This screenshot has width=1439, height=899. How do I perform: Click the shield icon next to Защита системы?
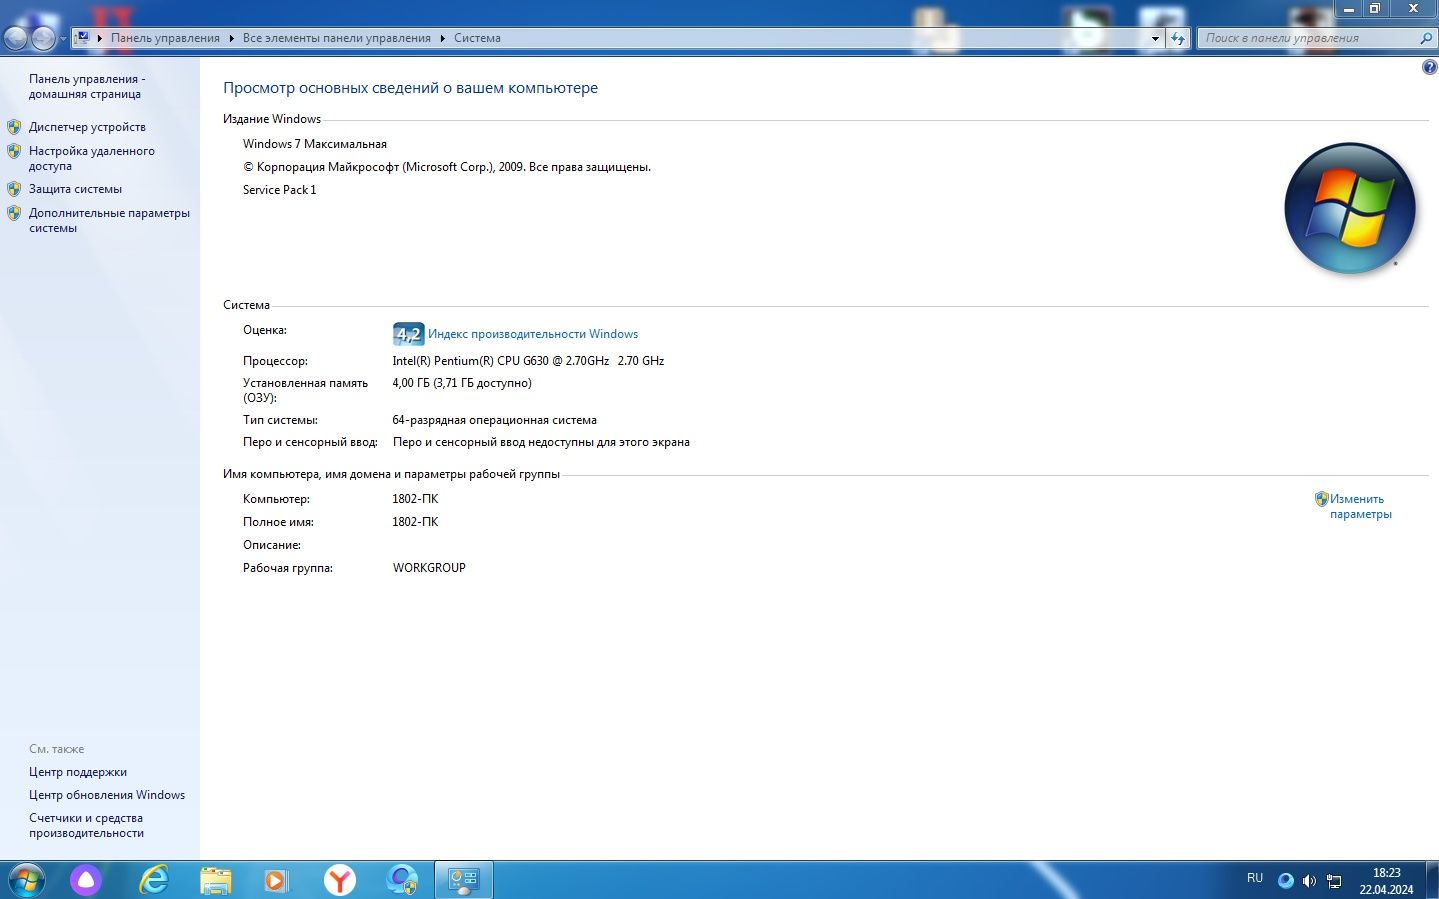tap(14, 189)
